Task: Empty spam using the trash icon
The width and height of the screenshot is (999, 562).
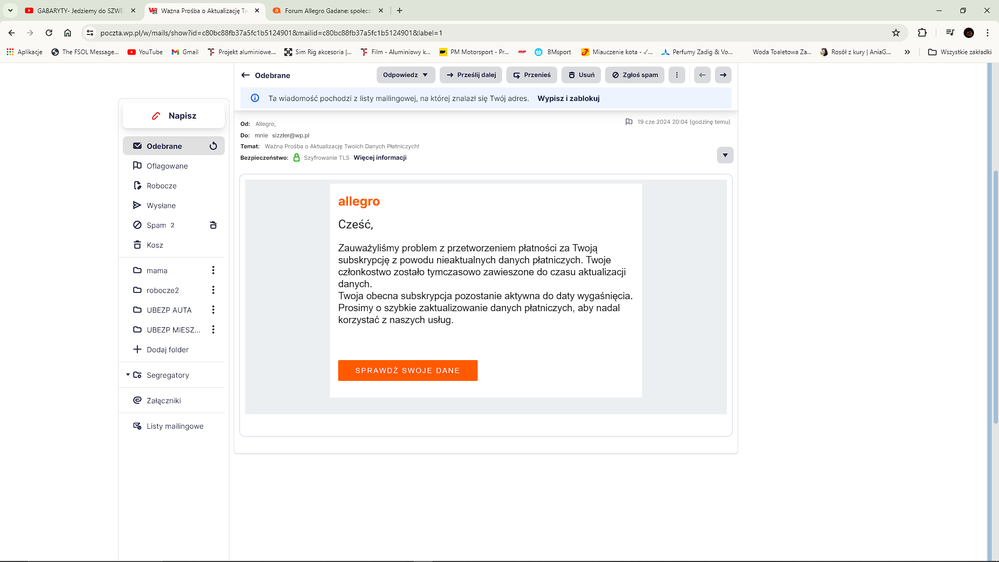Action: click(x=213, y=225)
